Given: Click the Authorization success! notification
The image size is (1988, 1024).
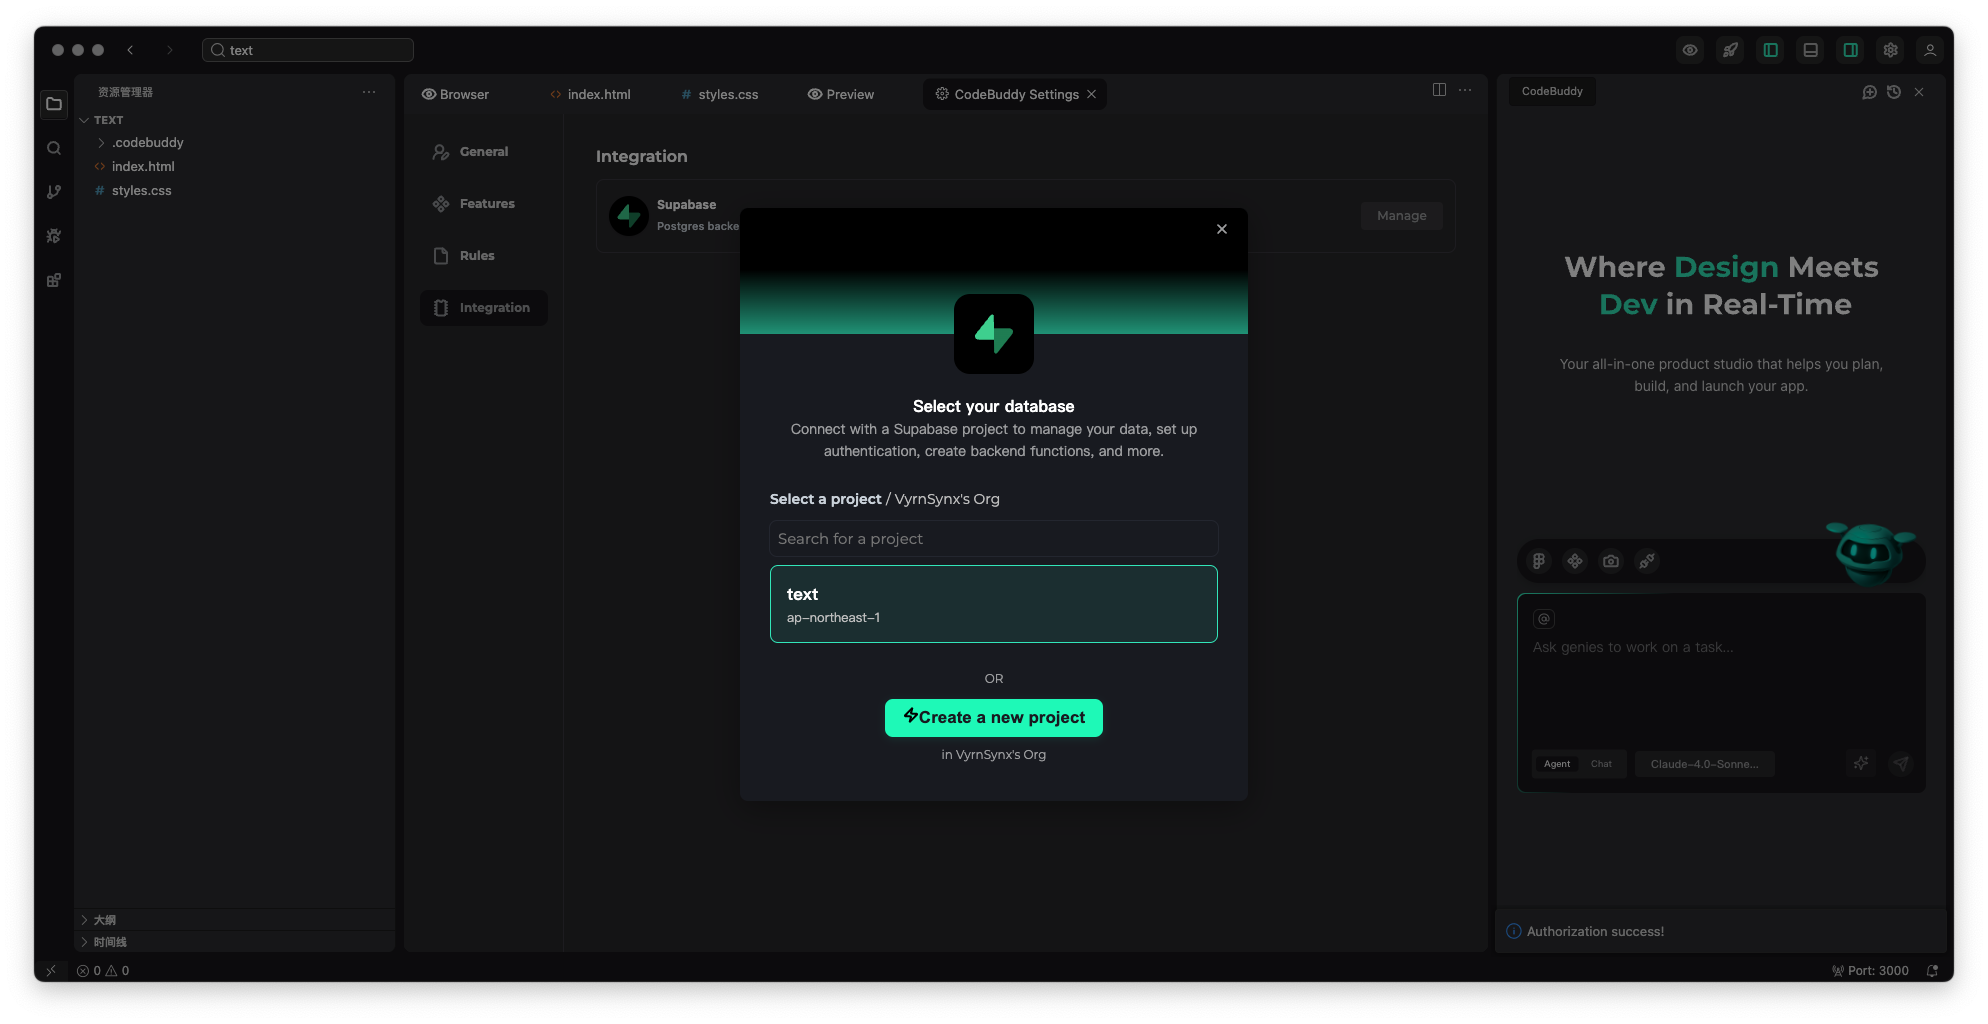Looking at the screenshot, I should click(1721, 932).
